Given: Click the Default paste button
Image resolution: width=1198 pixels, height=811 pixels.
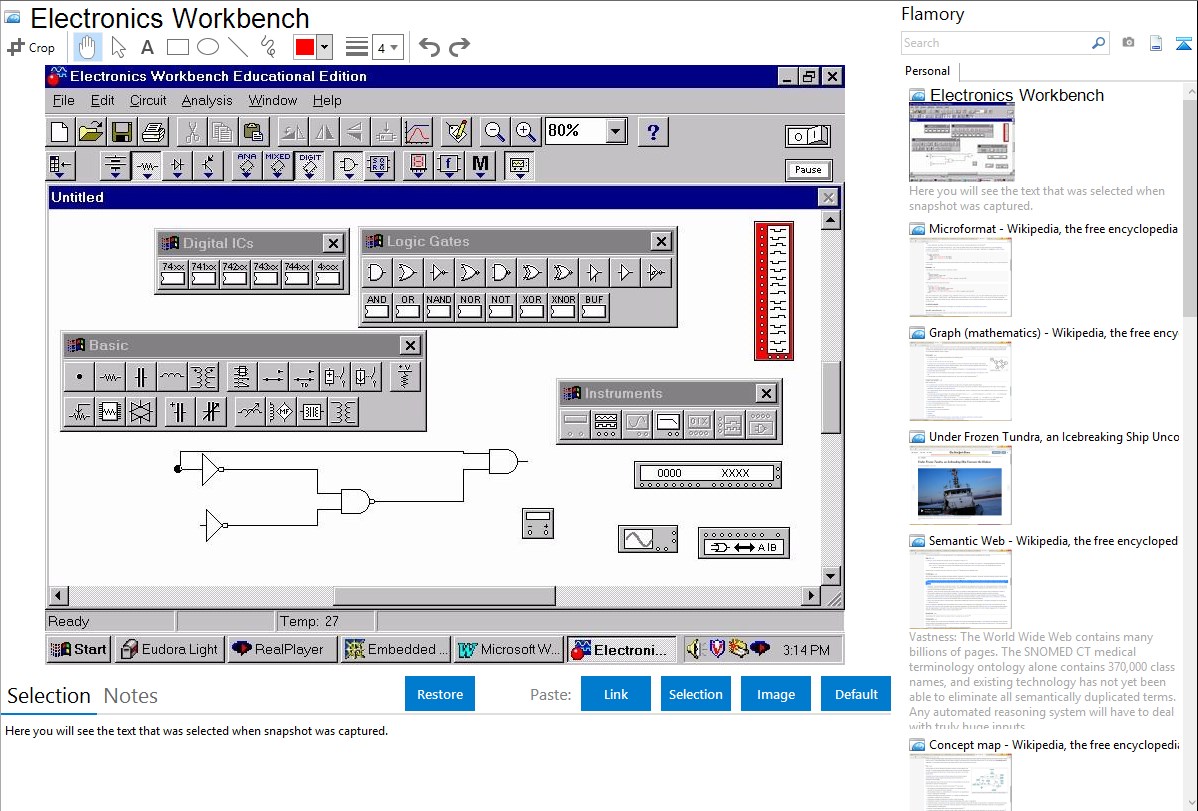Looking at the screenshot, I should pos(856,694).
